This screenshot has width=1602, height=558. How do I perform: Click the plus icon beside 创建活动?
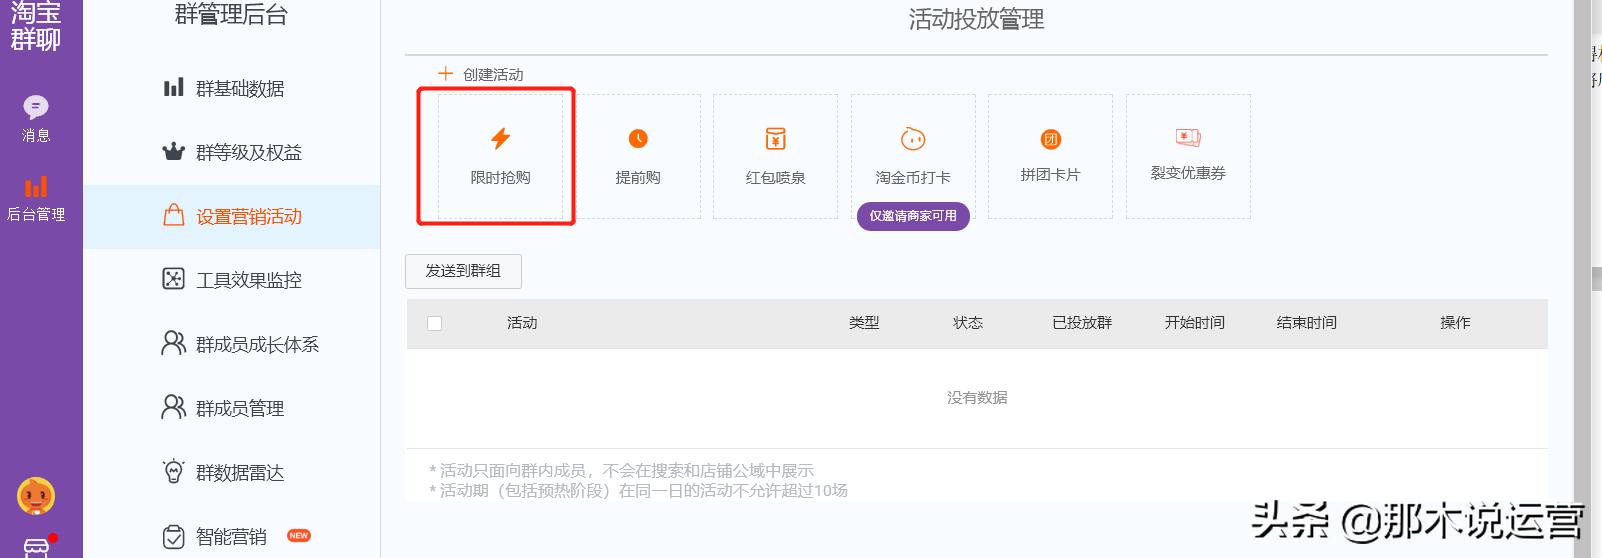(x=446, y=73)
